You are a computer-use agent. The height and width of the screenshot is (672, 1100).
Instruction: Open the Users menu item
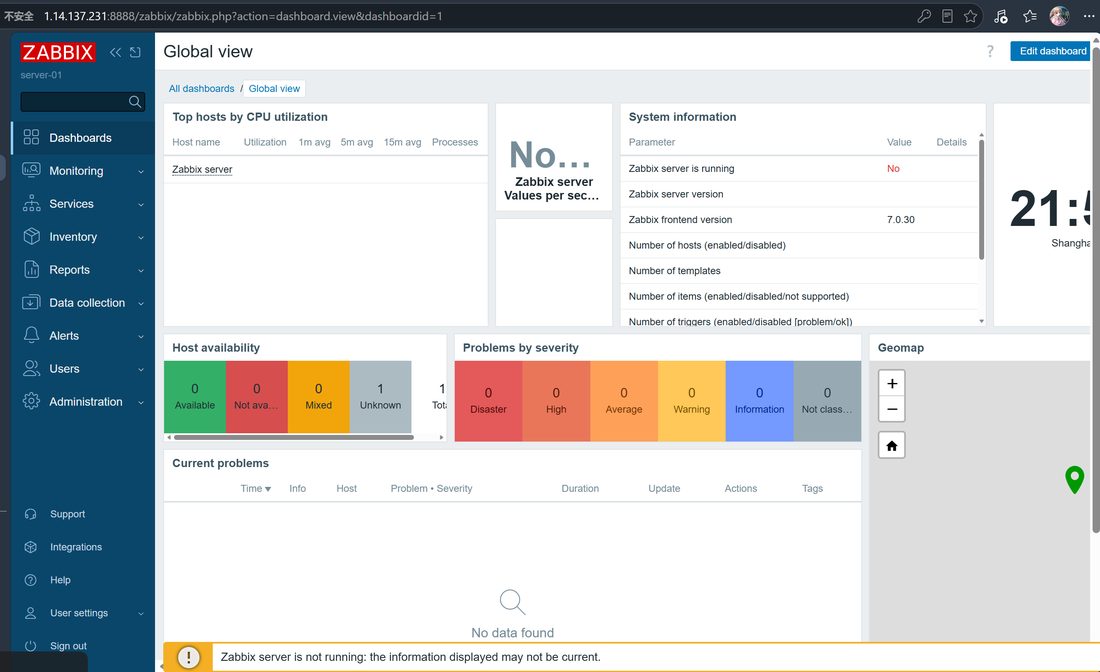[x=83, y=368]
